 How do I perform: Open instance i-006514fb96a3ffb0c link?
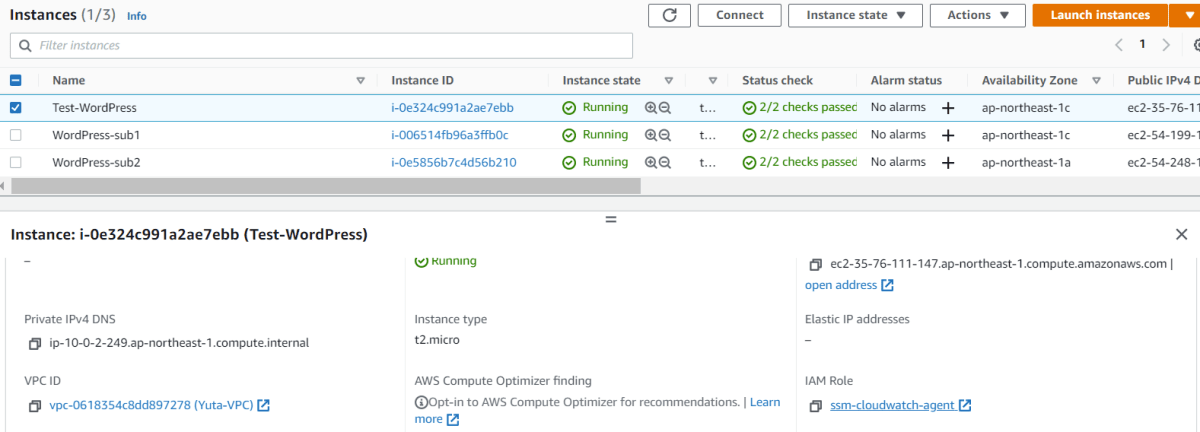point(450,135)
